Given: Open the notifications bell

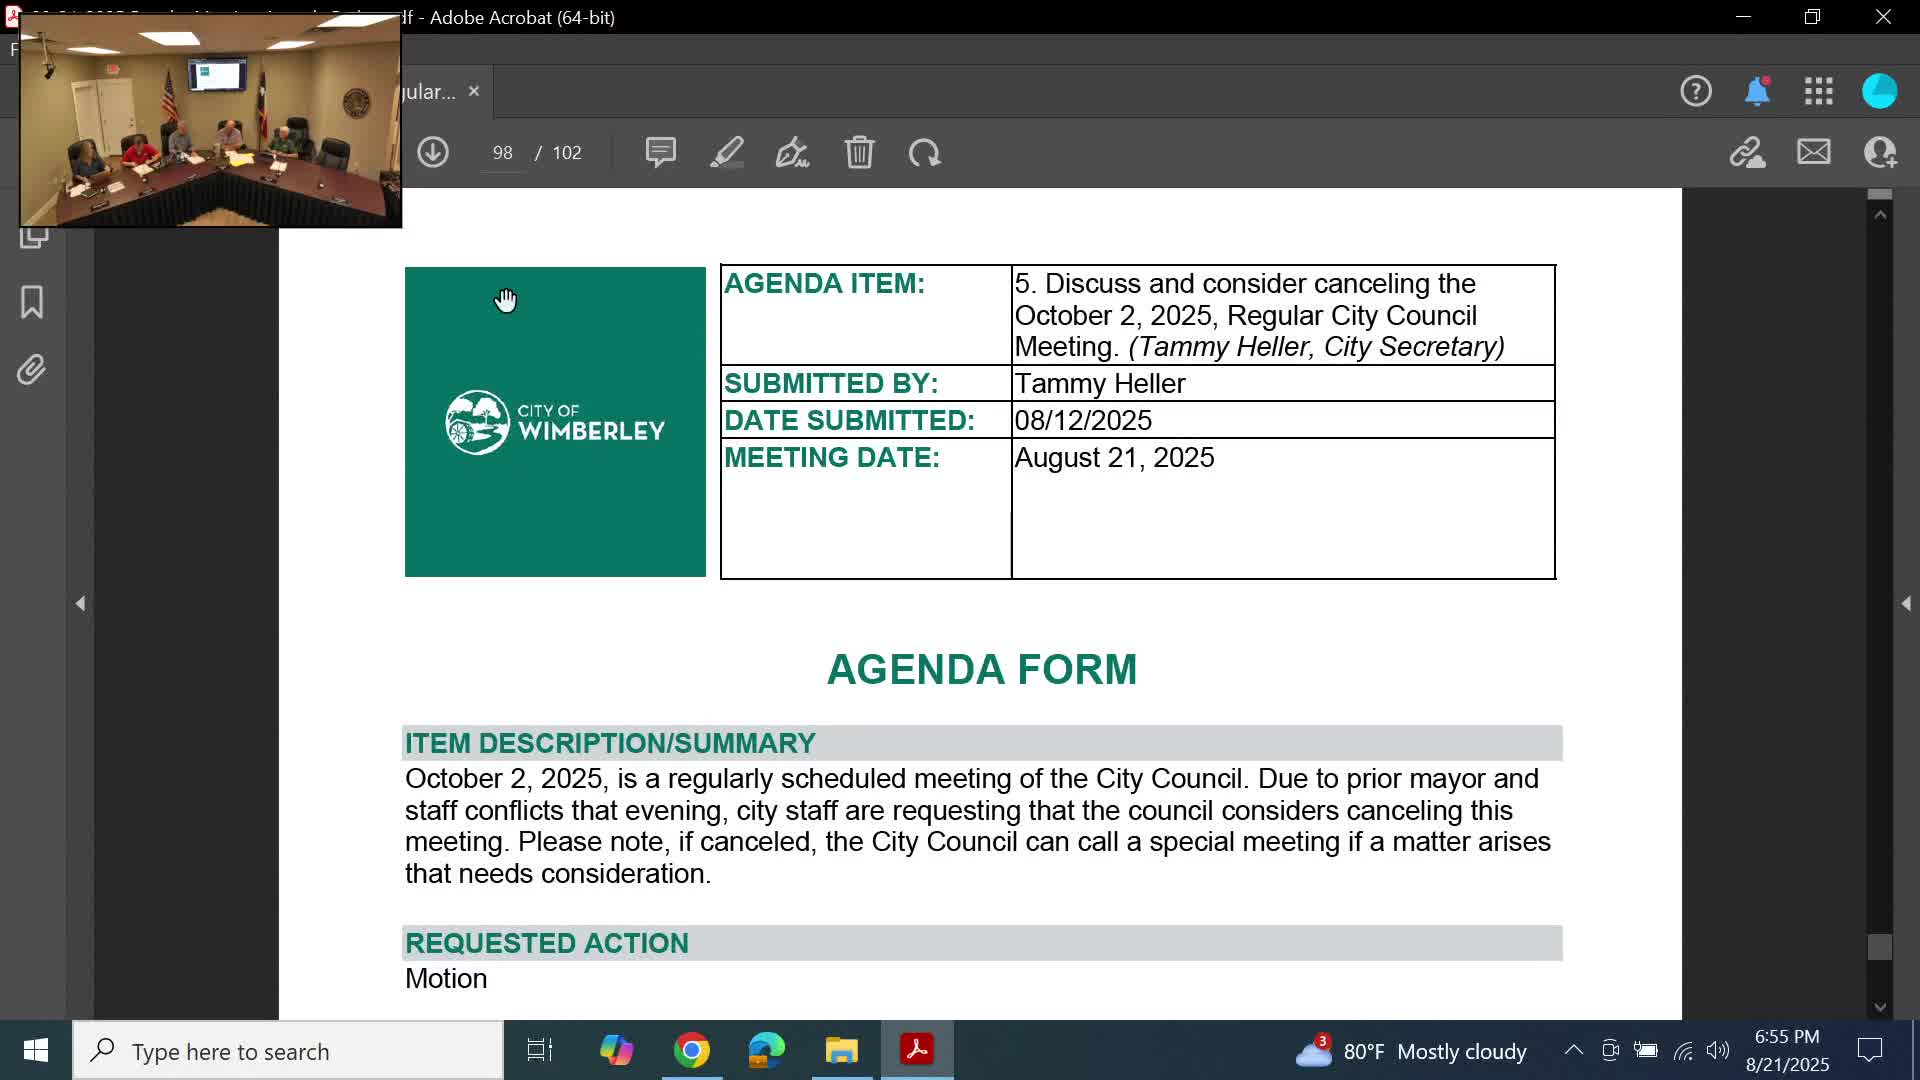Looking at the screenshot, I should click(x=1757, y=91).
